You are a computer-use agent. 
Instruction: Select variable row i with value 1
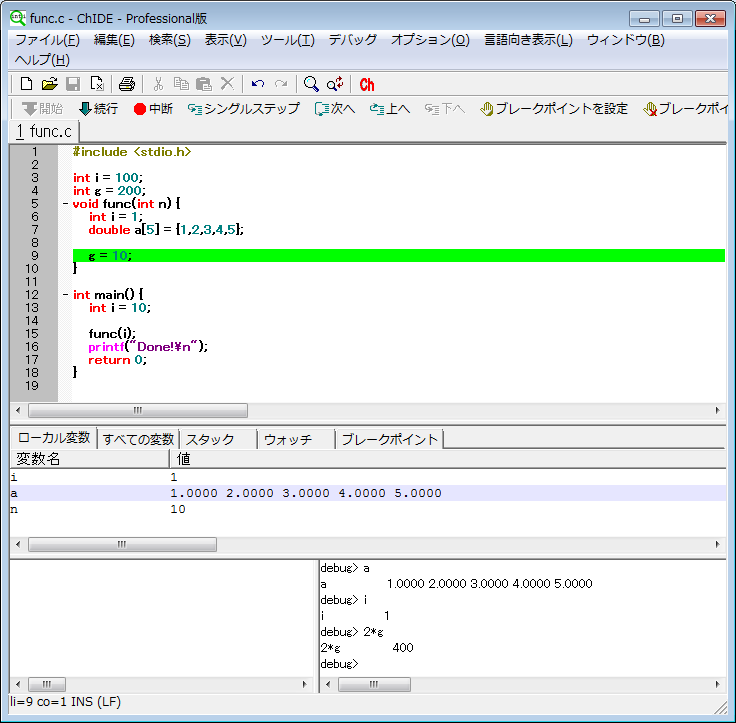click(368, 477)
